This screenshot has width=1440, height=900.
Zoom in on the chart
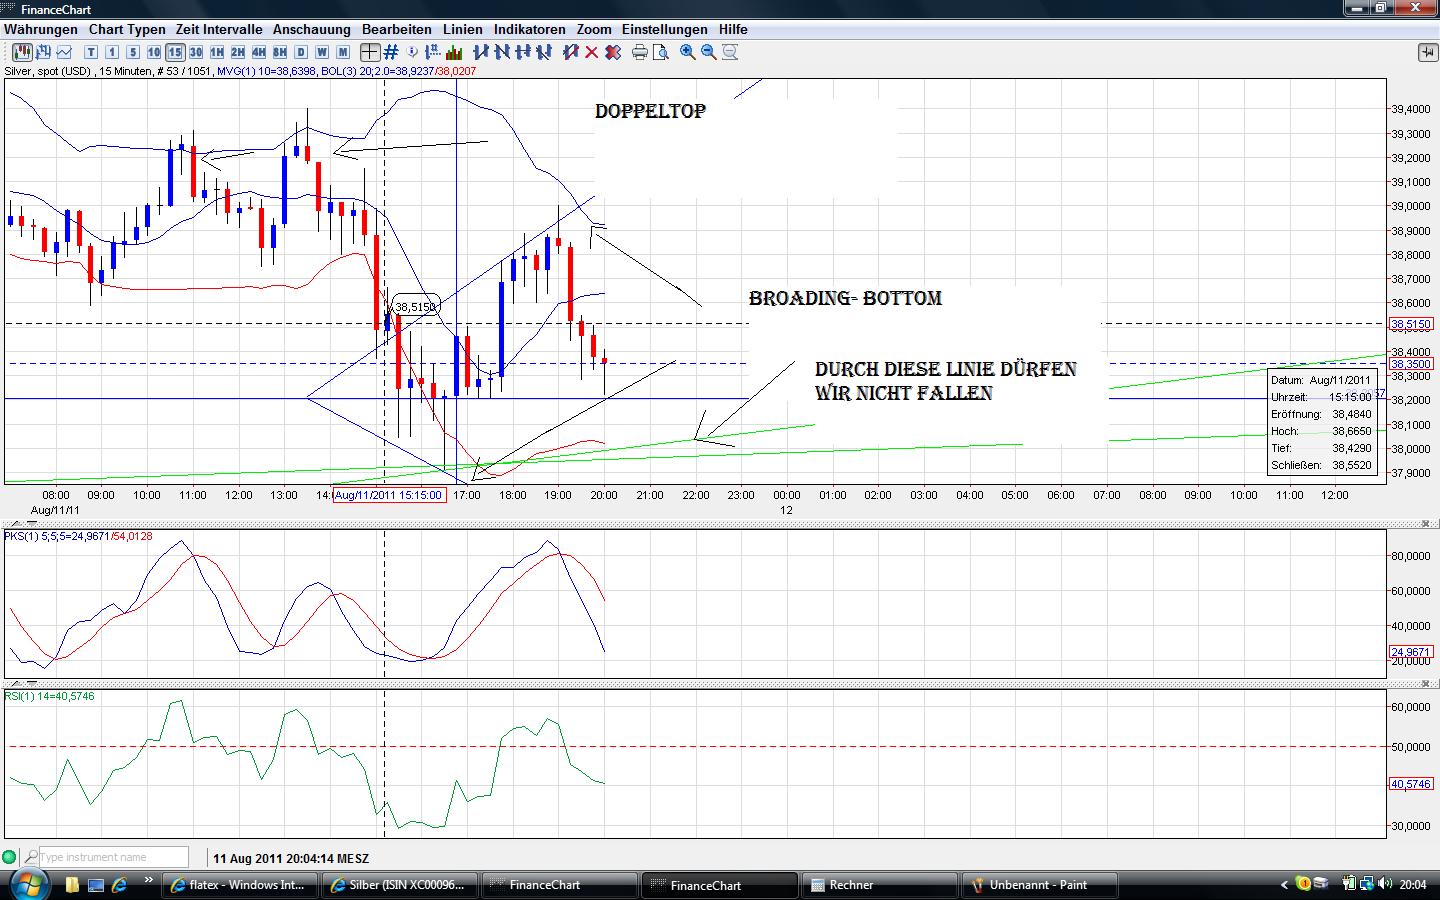pos(688,52)
